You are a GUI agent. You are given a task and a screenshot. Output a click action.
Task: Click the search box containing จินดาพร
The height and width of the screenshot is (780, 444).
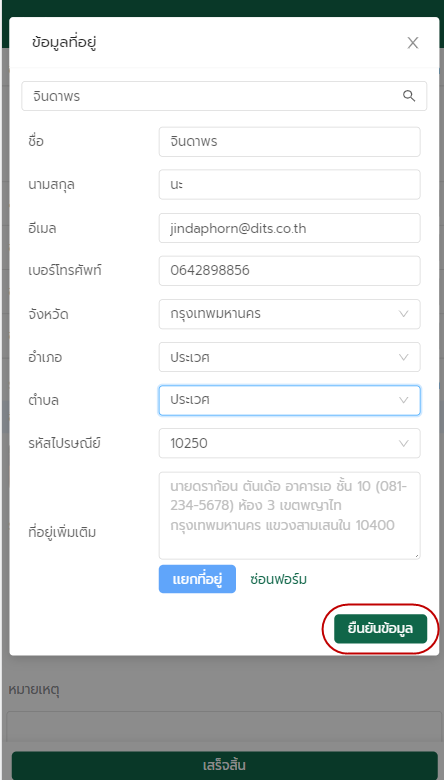(224, 96)
